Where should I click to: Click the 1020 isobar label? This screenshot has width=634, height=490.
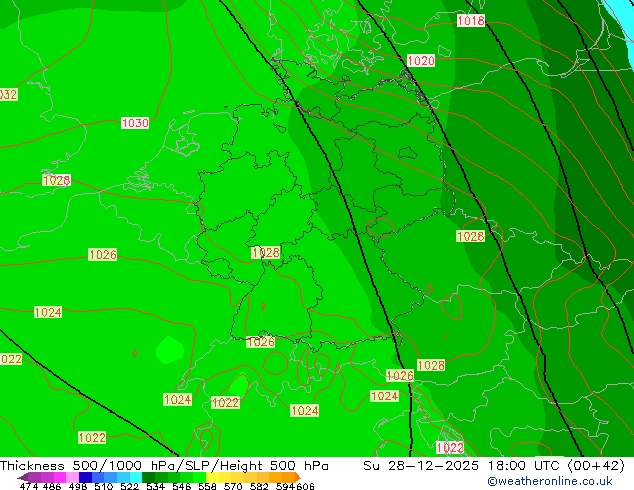point(421,61)
